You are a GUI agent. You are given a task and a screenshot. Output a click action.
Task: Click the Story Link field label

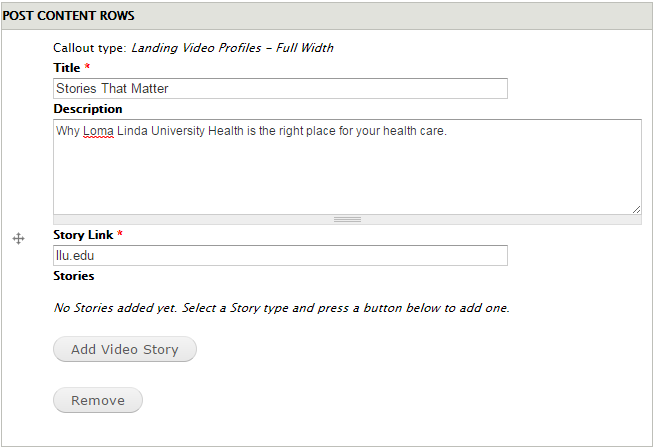click(83, 235)
